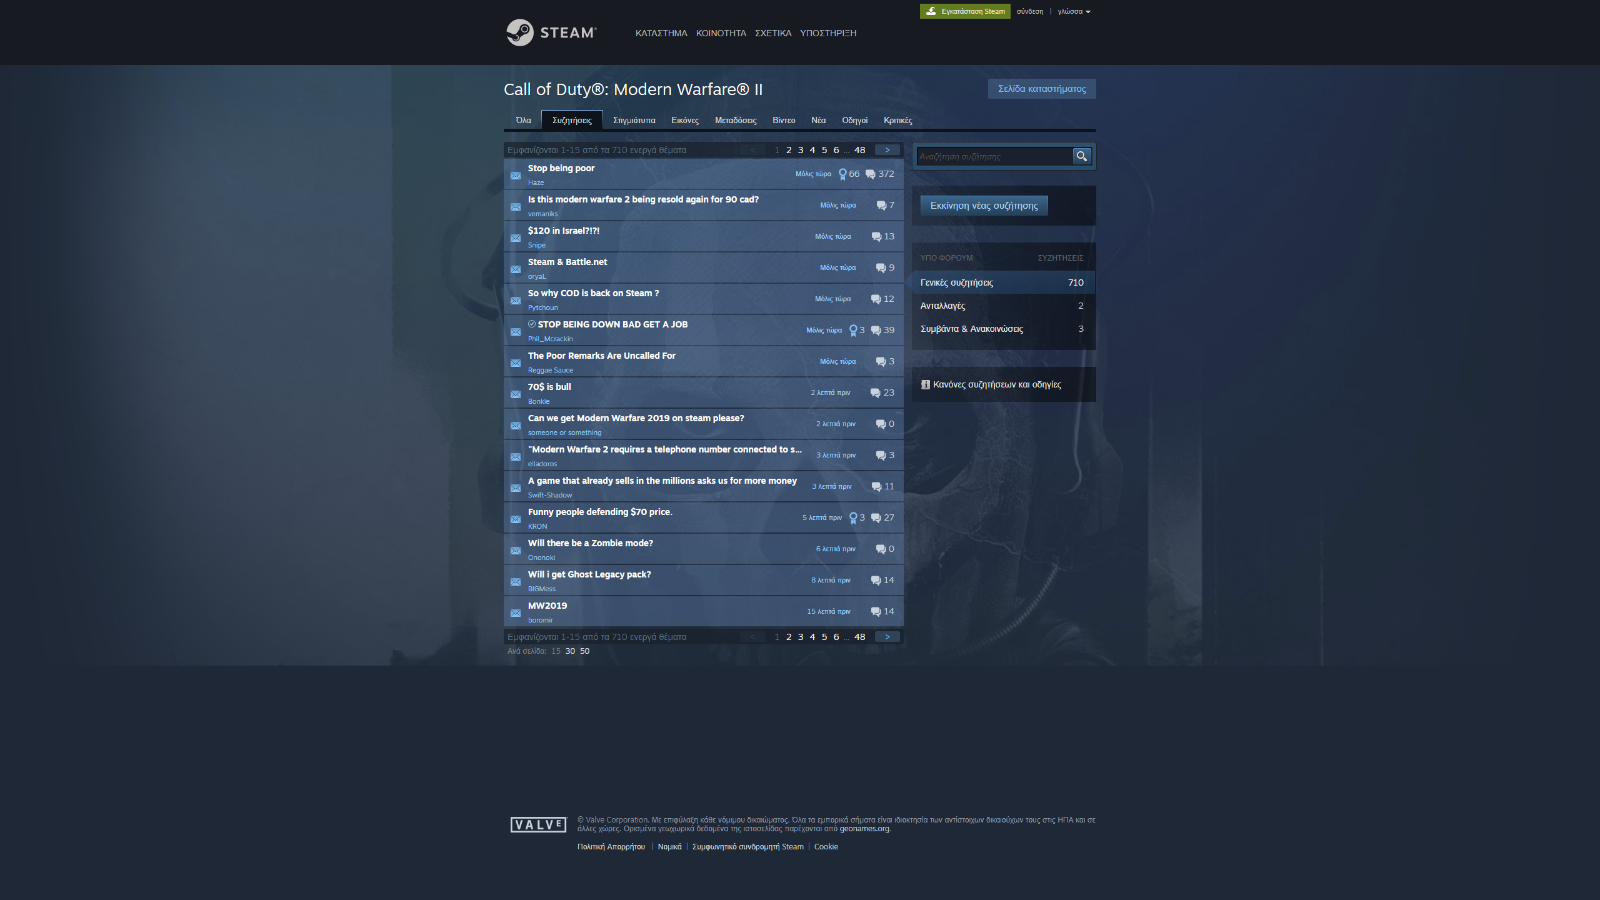
Task: Switch to the Κριτικές tab
Action: (898, 120)
